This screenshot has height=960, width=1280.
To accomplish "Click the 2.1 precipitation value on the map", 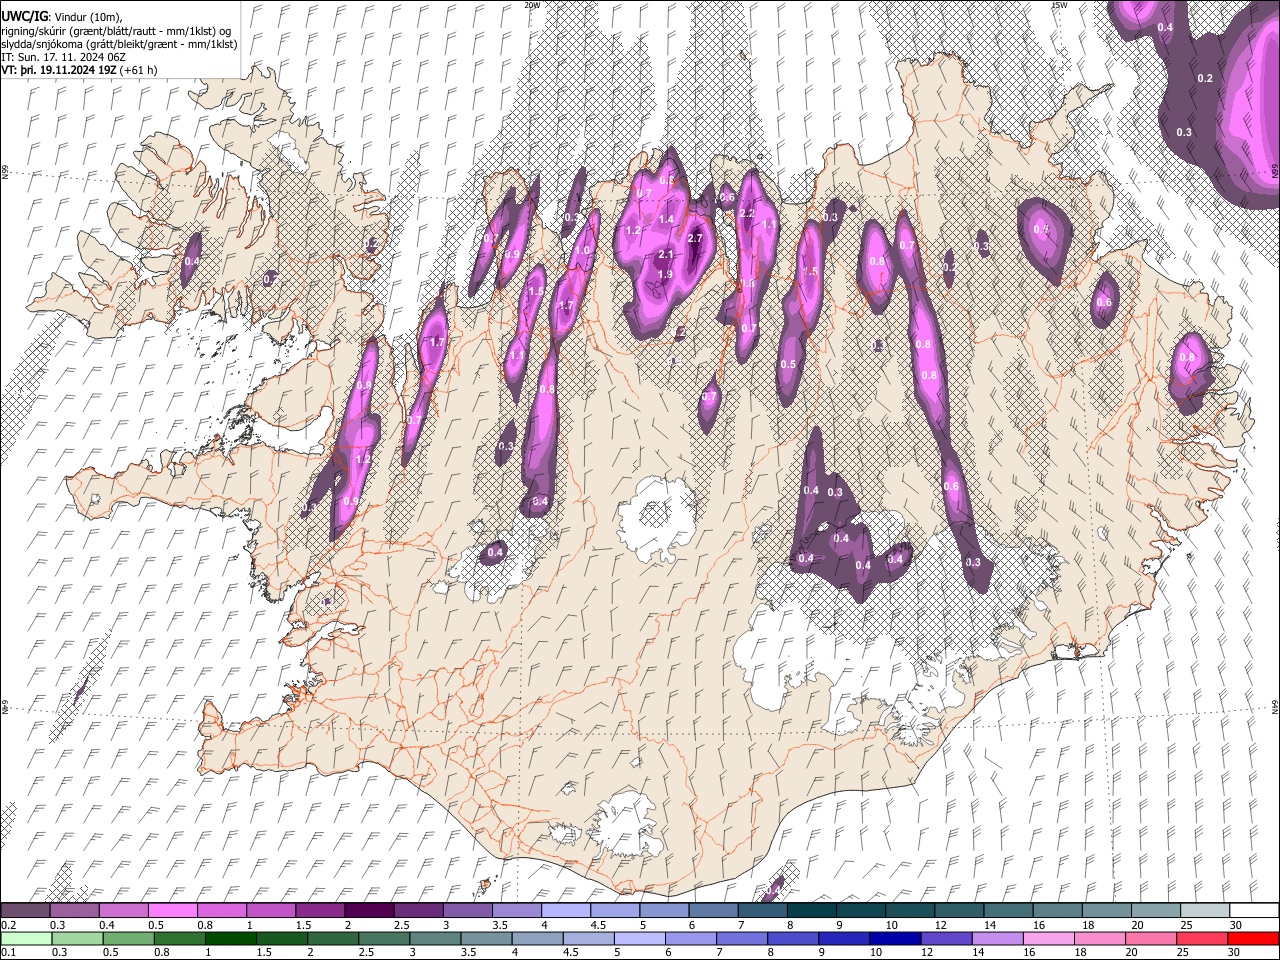I will click(x=665, y=256).
